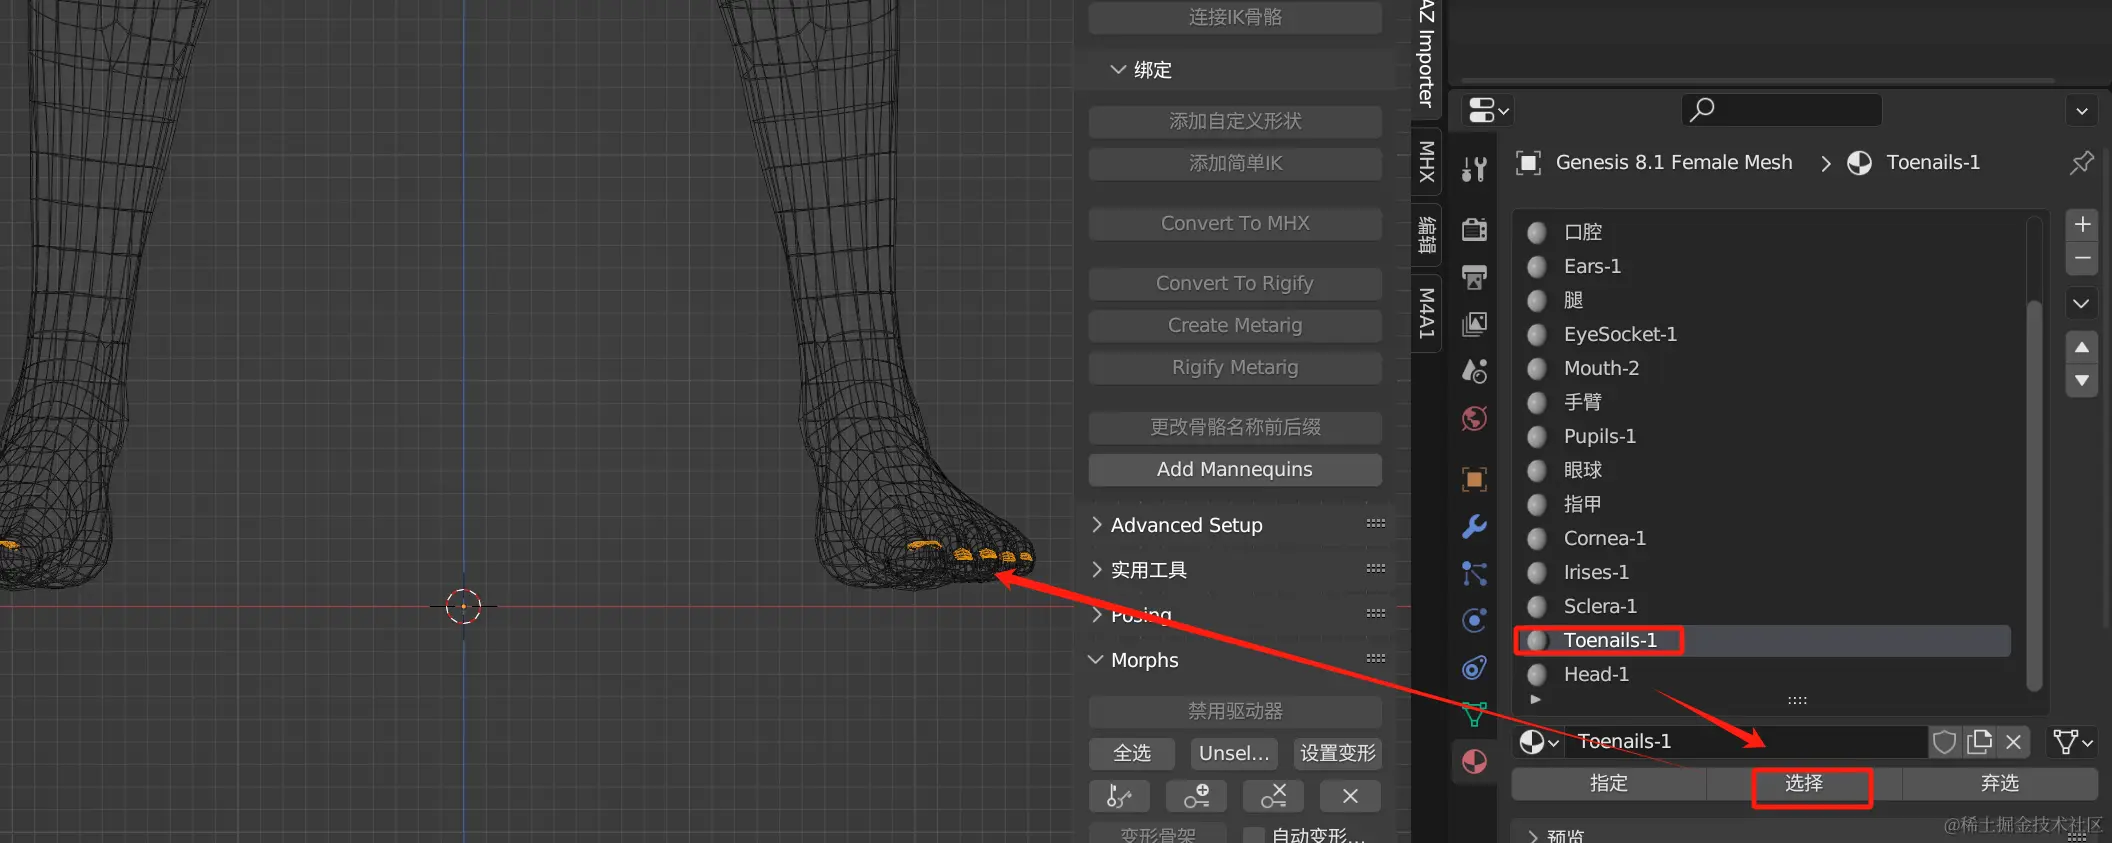Open the Particles properties tab
Image resolution: width=2112 pixels, height=843 pixels.
tap(1474, 573)
